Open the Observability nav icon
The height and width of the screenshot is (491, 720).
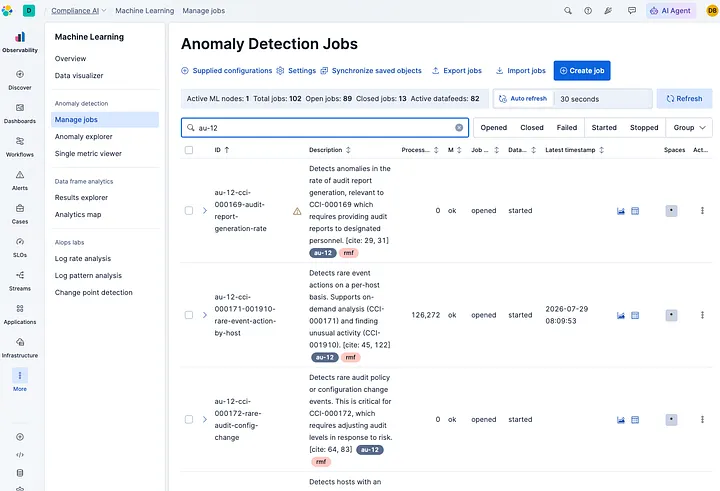20,37
